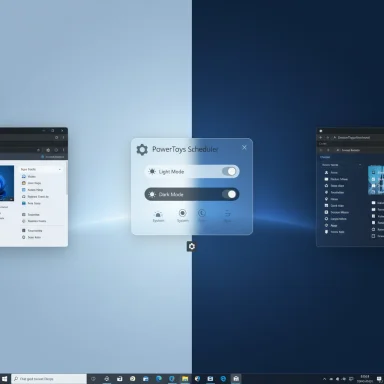Image resolution: width=384 pixels, height=384 pixels.
Task: Show hidden system tray icons chevron
Action: [x=324, y=379]
